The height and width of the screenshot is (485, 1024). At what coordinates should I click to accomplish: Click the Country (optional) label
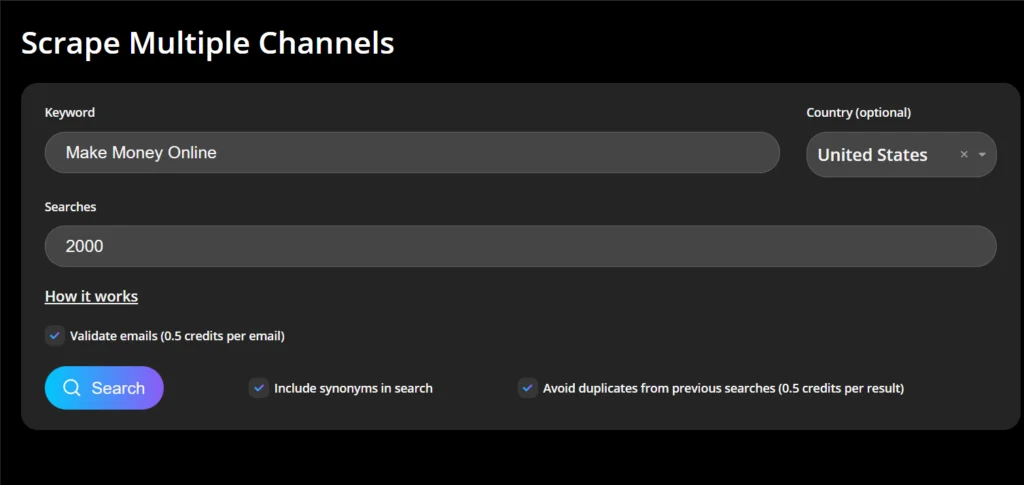point(858,113)
